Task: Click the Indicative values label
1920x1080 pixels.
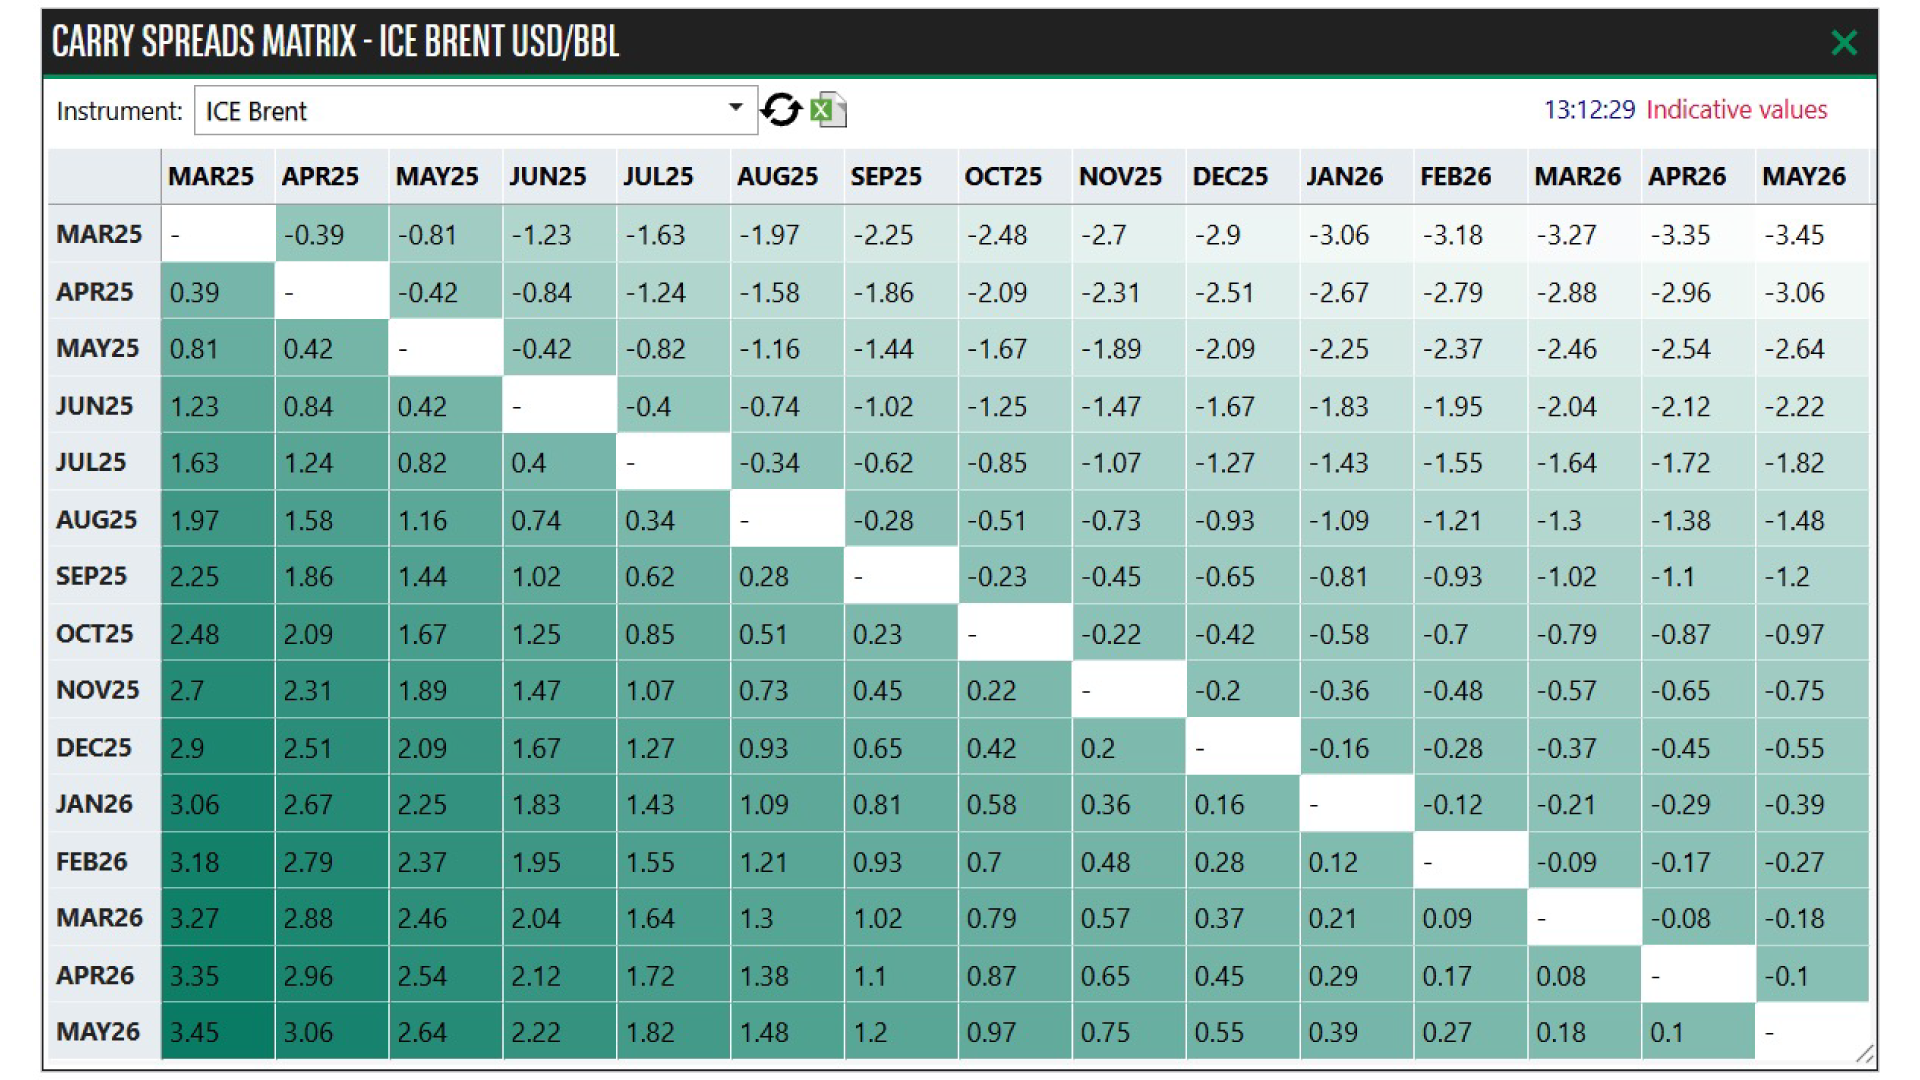Action: click(1736, 110)
